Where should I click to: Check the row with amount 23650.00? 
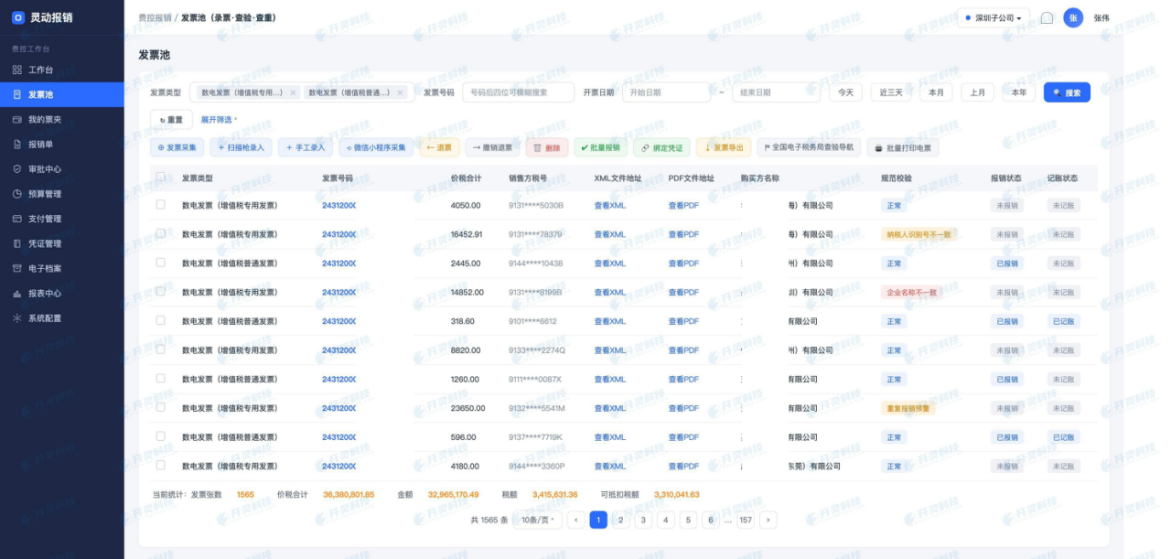tap(161, 407)
